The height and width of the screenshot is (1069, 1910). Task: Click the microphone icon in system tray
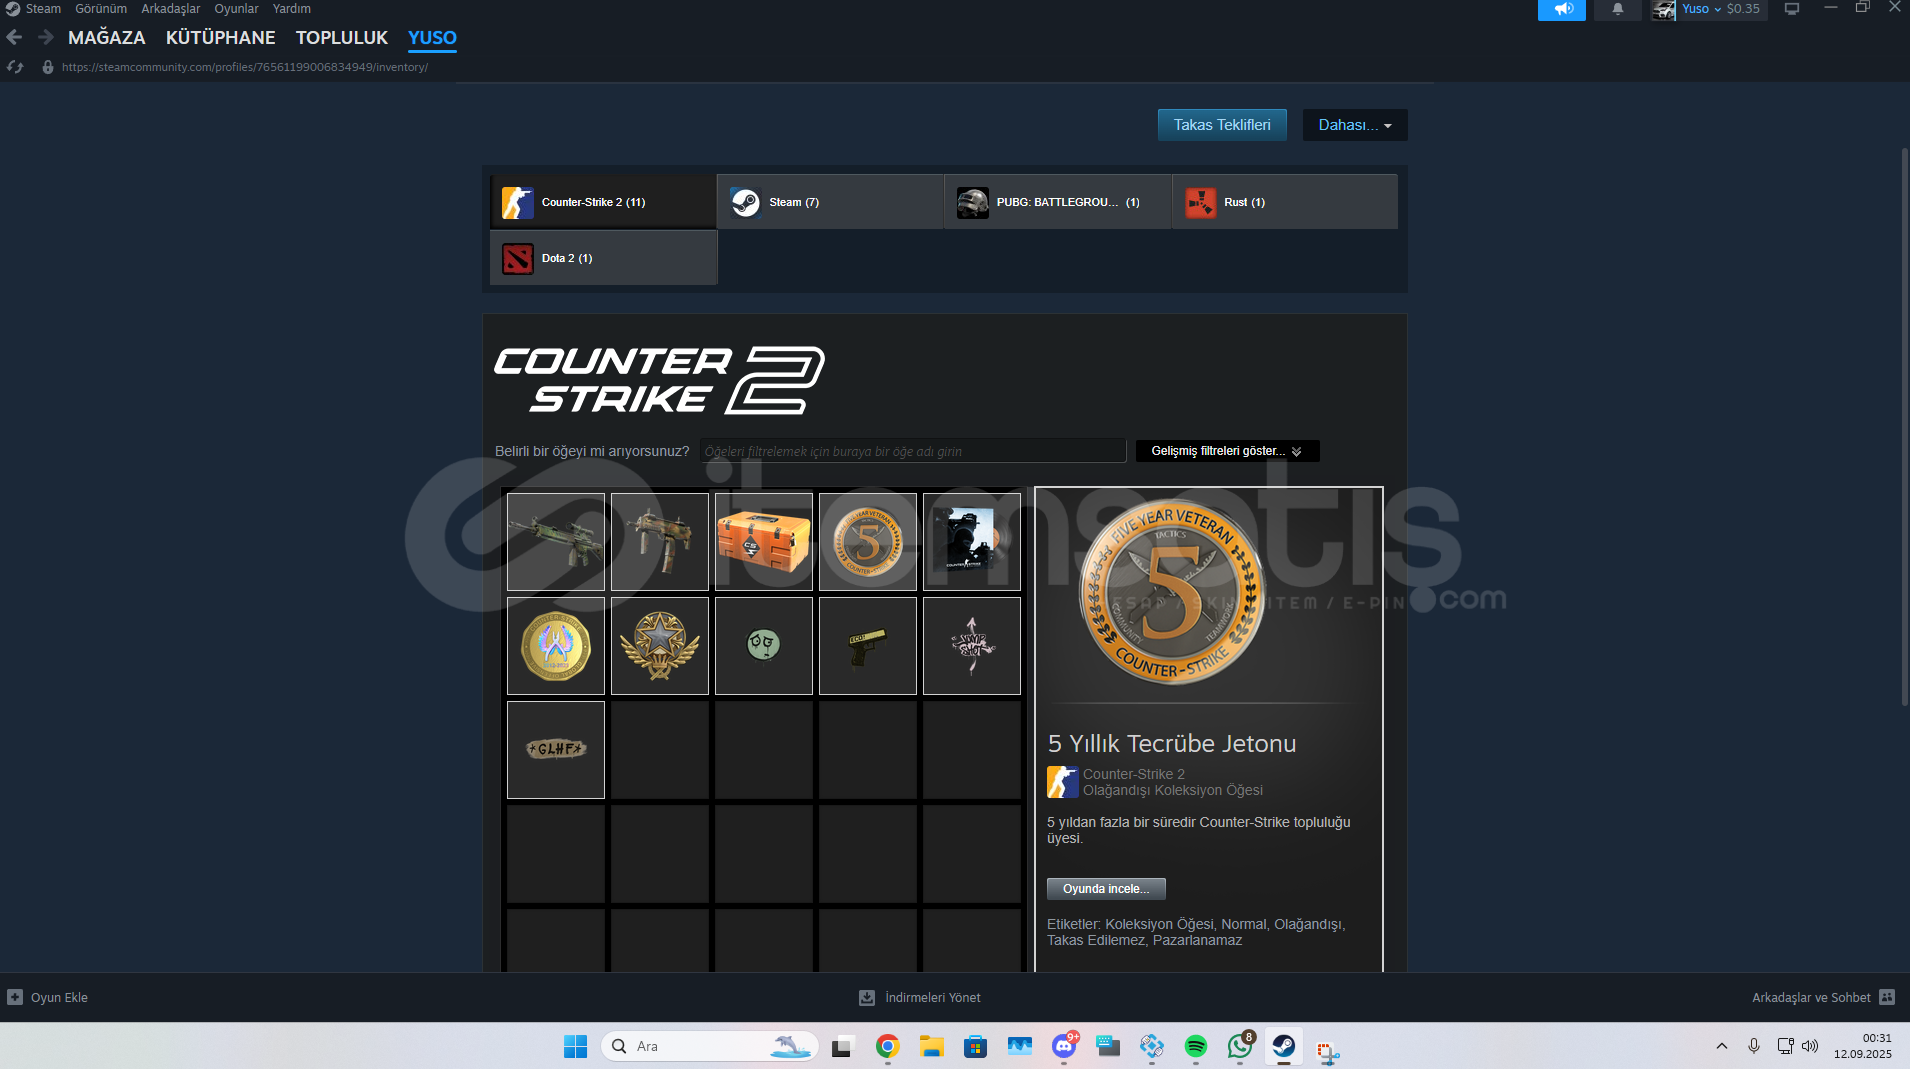pyautogui.click(x=1754, y=1046)
